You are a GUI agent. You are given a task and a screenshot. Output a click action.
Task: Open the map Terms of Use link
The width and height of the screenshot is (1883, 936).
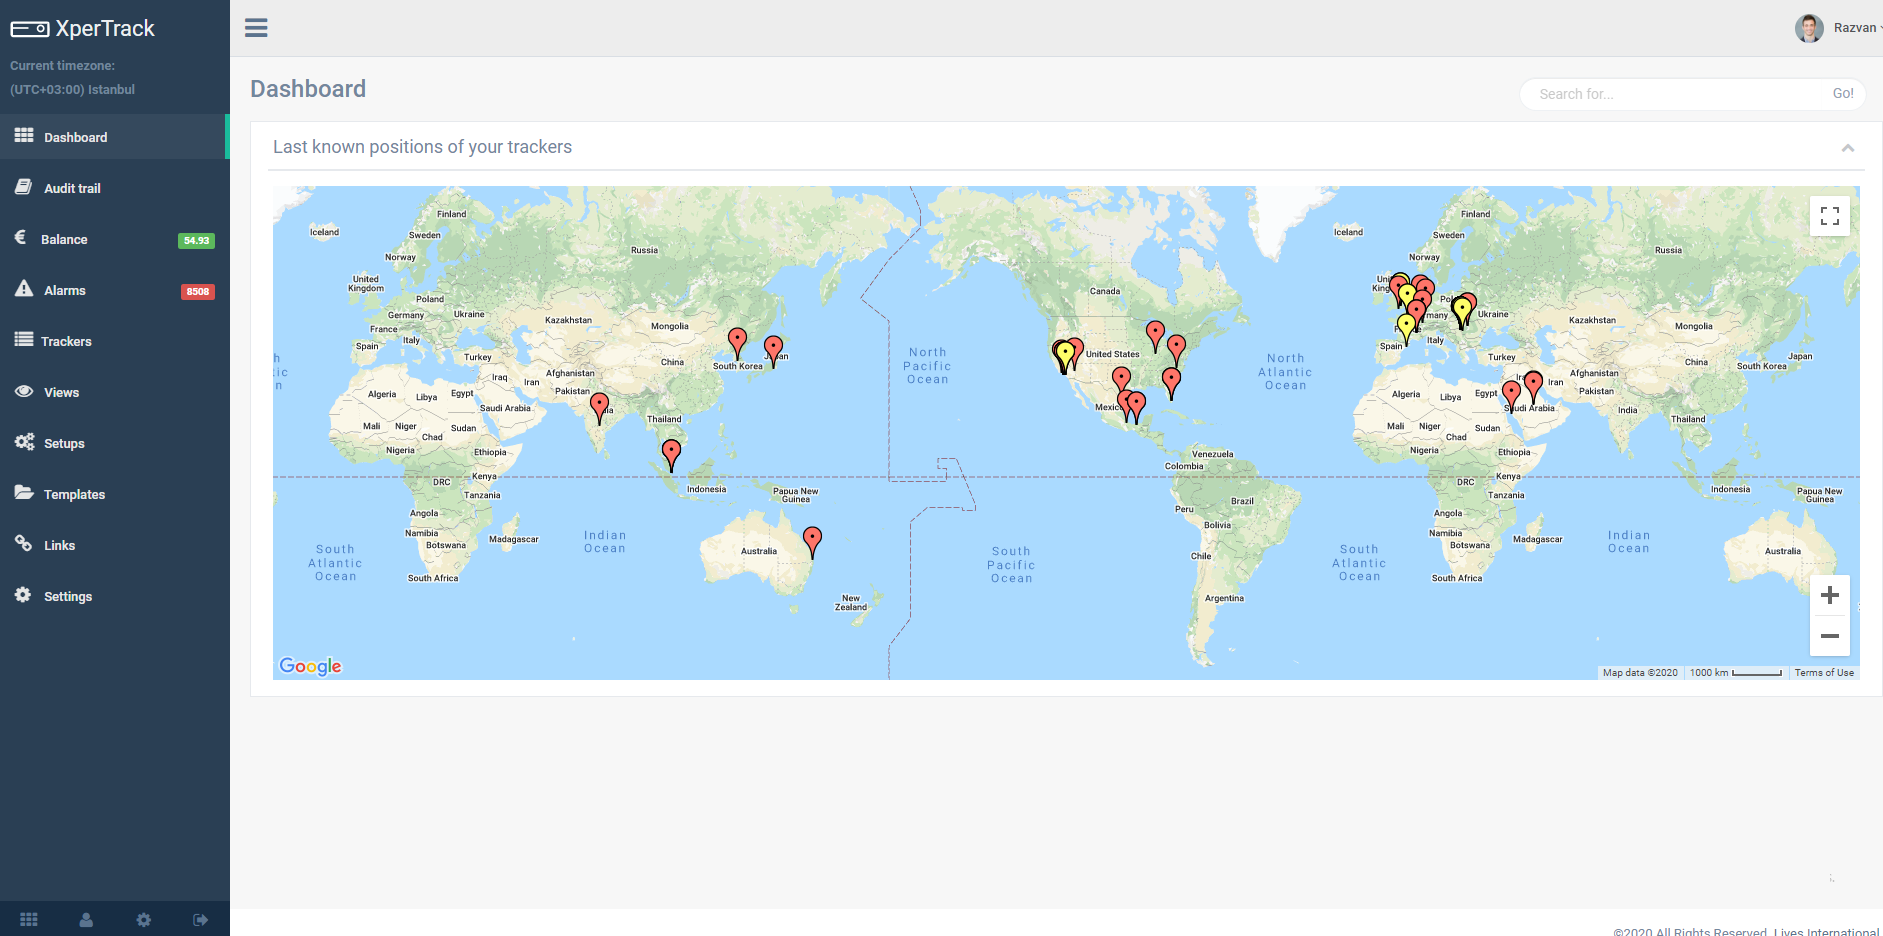click(x=1823, y=673)
